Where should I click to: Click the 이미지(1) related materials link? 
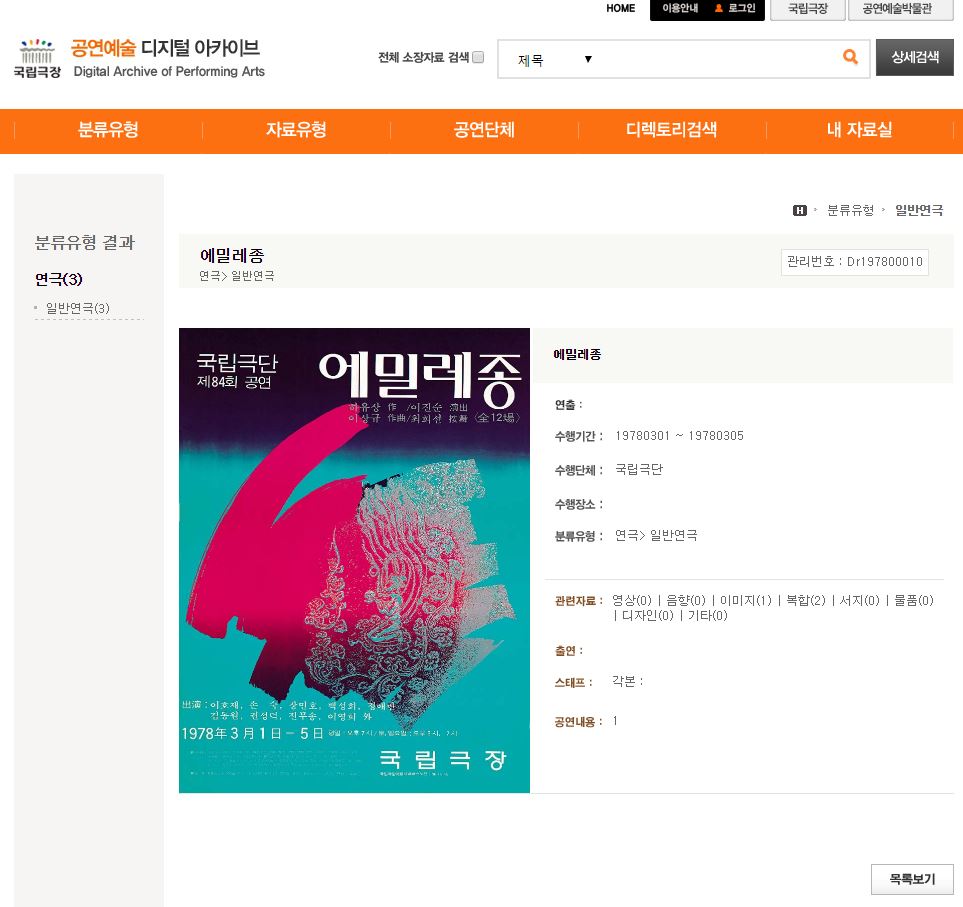coord(745,600)
